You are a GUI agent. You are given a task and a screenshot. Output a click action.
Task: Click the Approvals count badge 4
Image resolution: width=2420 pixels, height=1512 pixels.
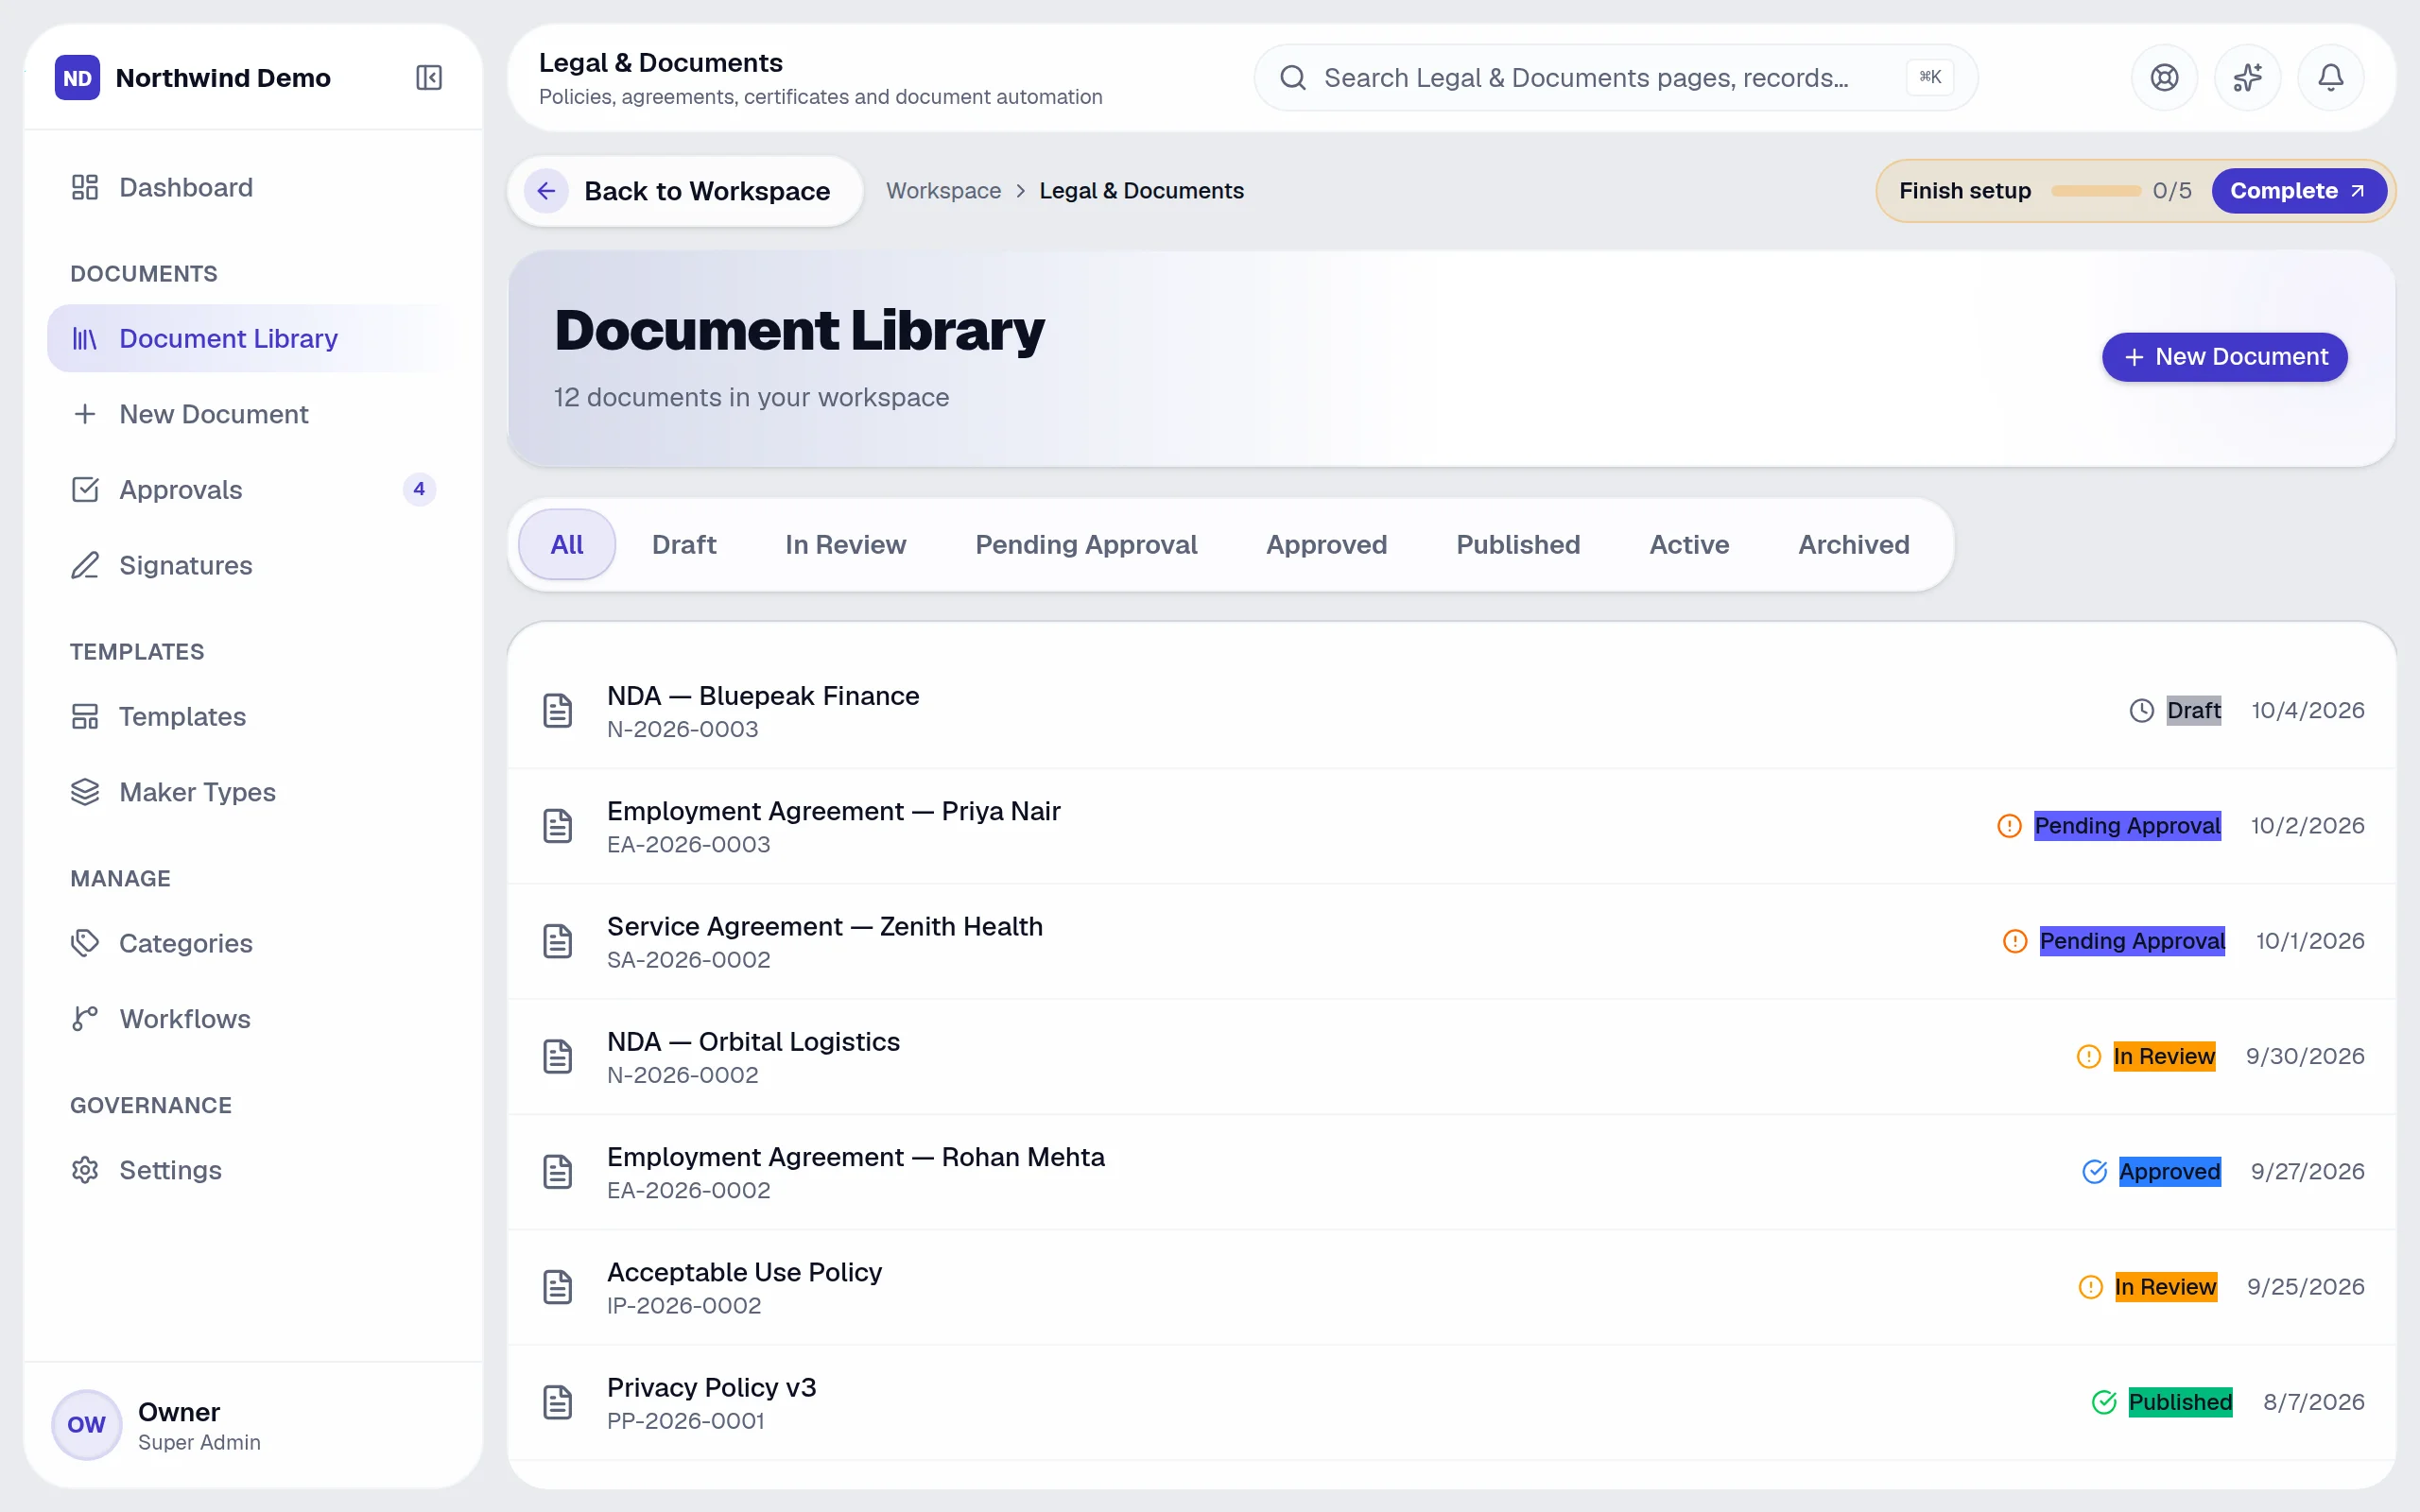tap(419, 489)
